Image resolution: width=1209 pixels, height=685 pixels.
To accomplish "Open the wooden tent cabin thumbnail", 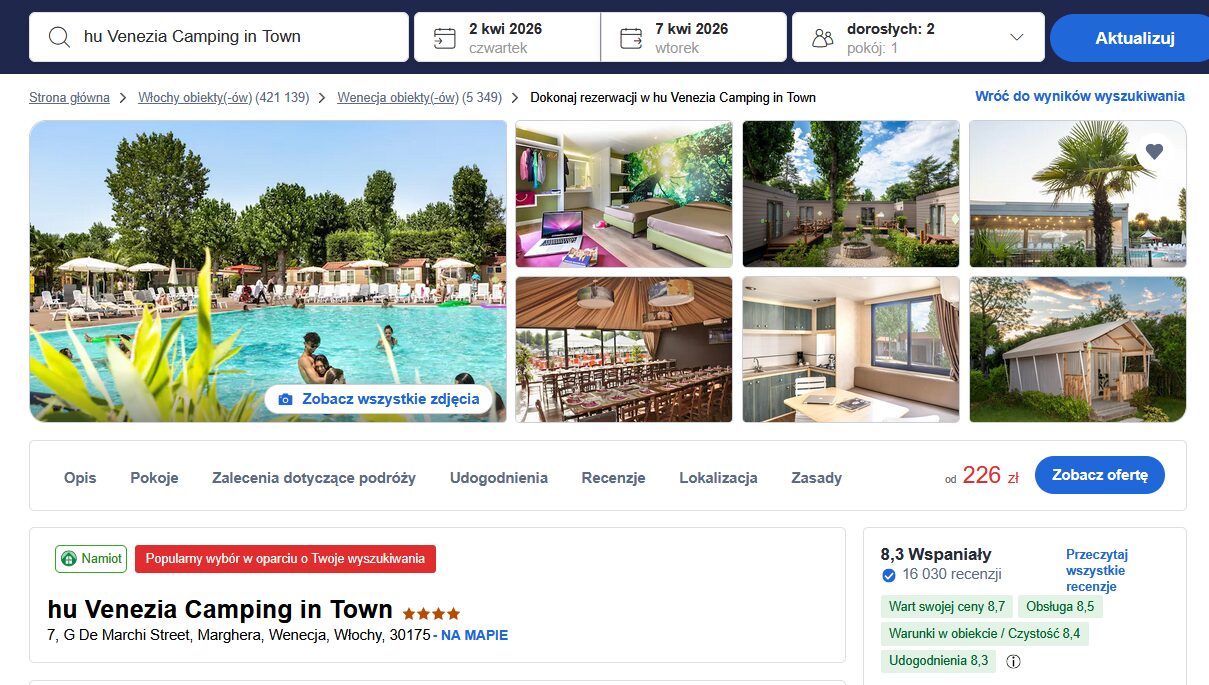I will [x=1077, y=349].
